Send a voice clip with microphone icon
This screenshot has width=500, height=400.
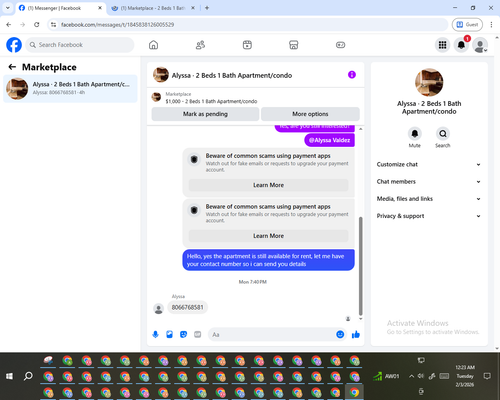(155, 334)
